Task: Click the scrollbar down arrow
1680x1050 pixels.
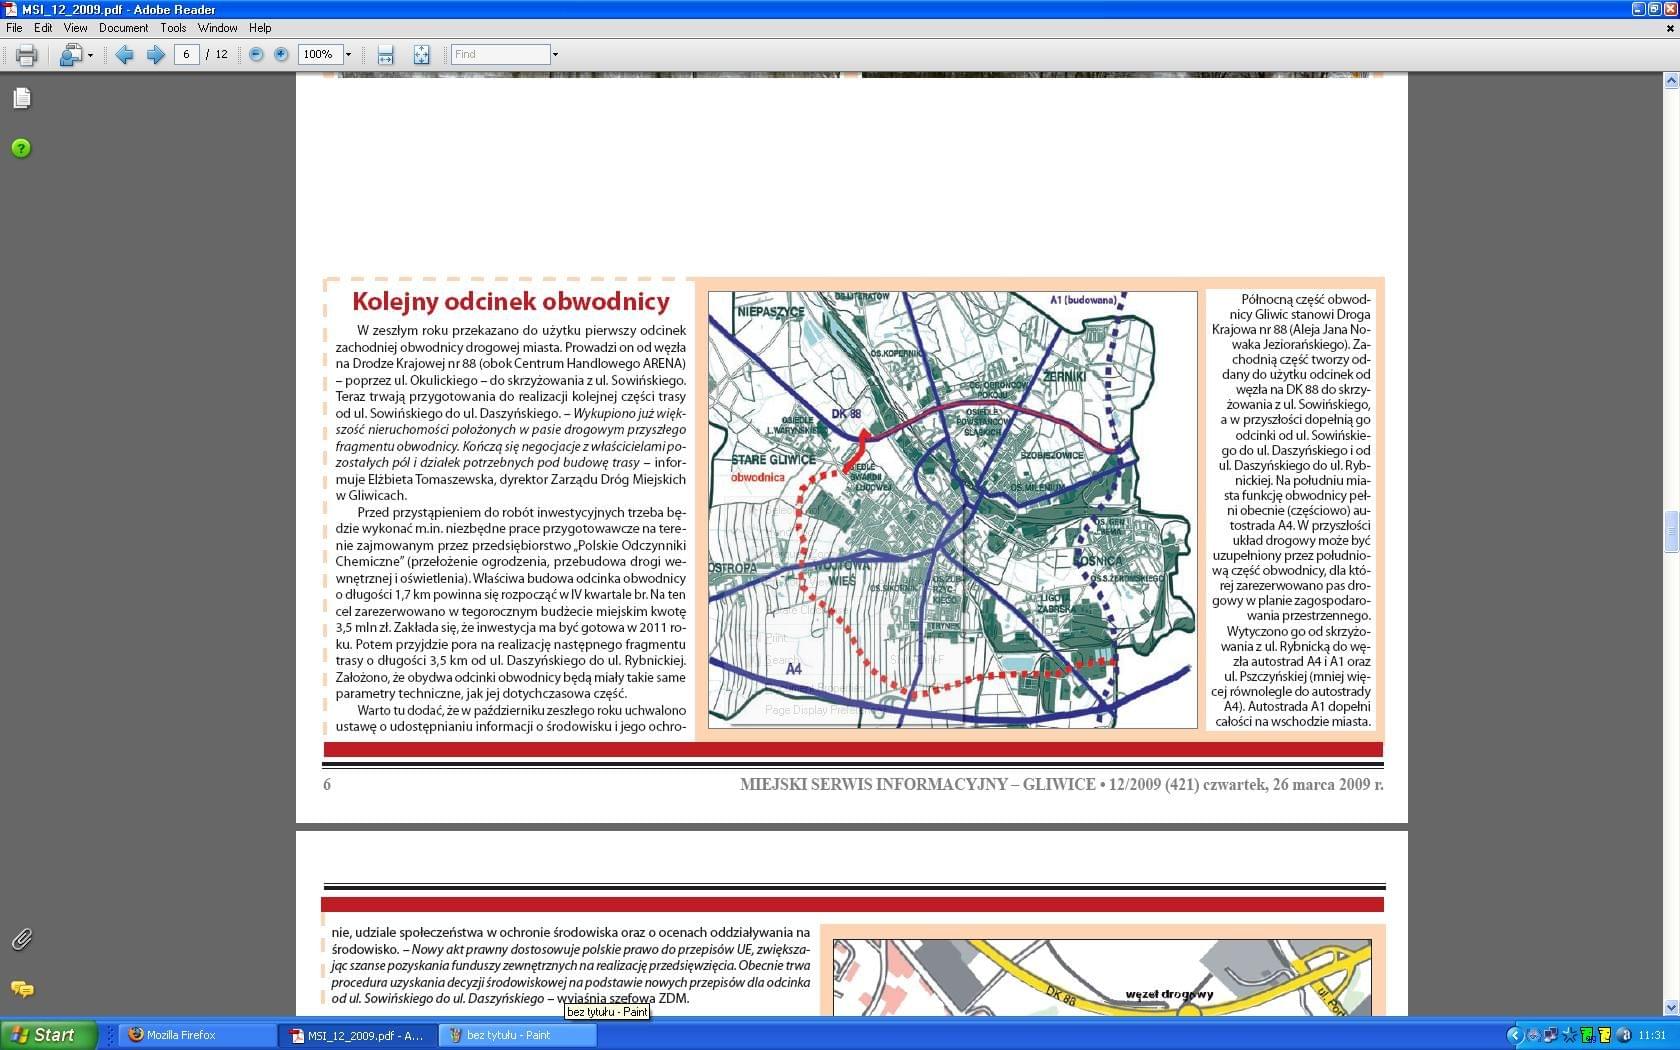Action: point(1671,1008)
